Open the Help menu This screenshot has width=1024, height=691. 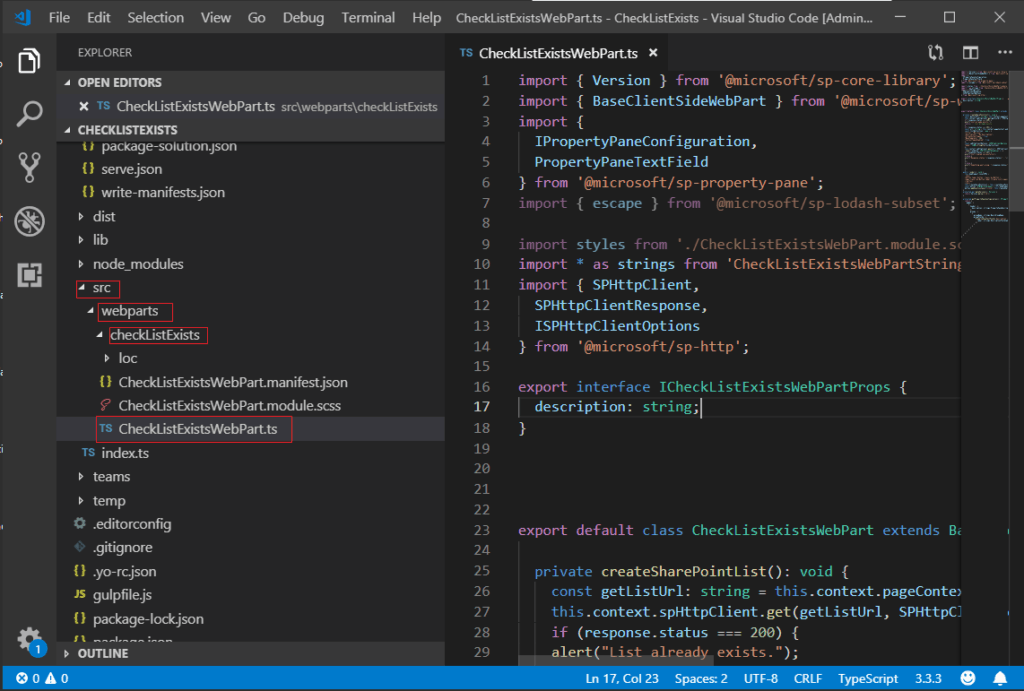[x=426, y=18]
